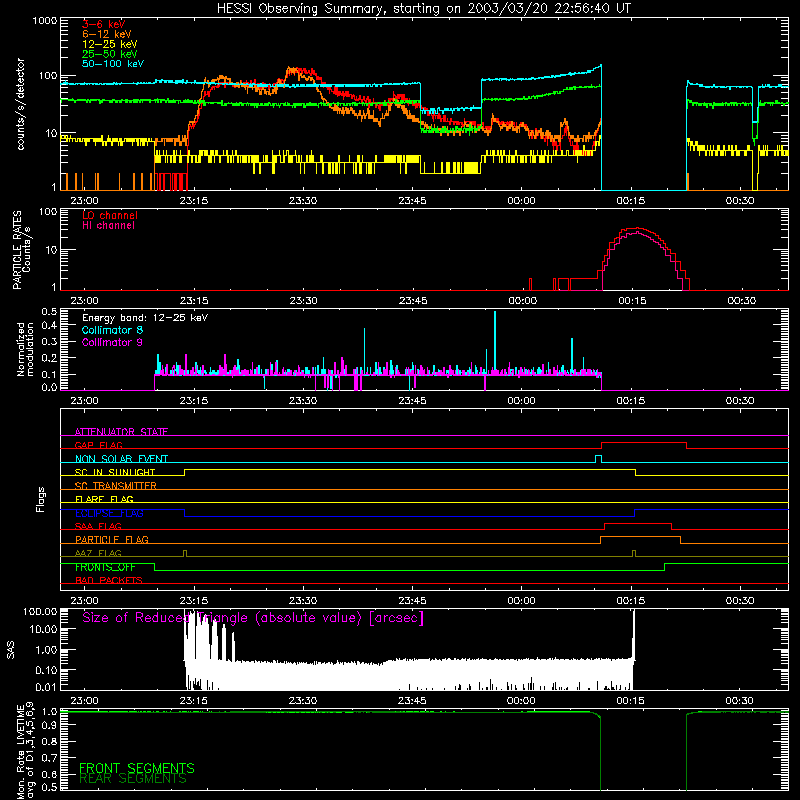Viewport: 800px width, 800px height.
Task: Click the 100.00 y-axis label on the SAS plot
Action: point(40,611)
